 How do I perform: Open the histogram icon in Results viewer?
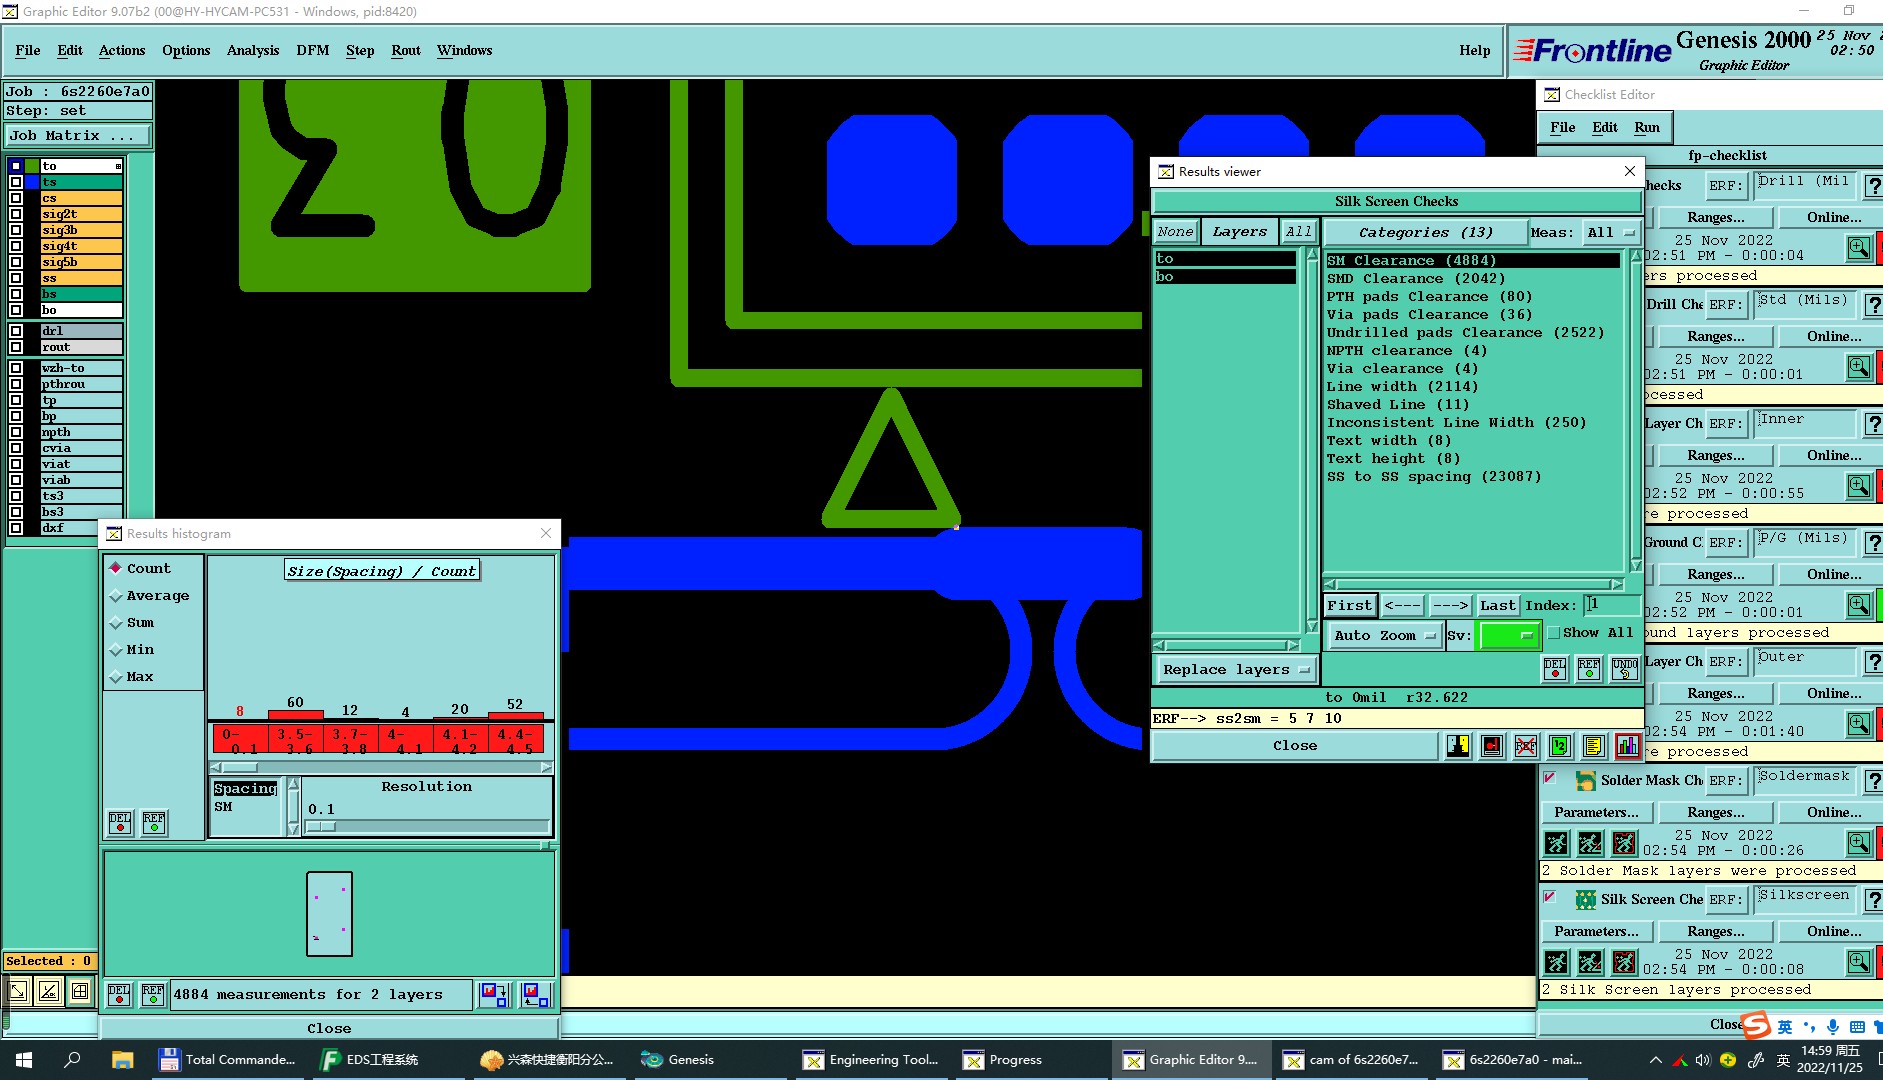(1627, 746)
